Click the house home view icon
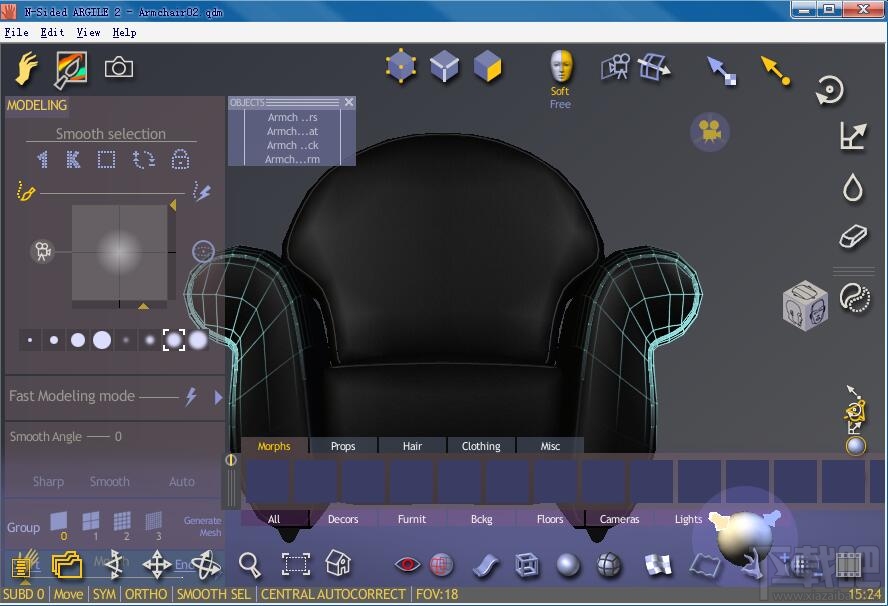 [x=338, y=563]
